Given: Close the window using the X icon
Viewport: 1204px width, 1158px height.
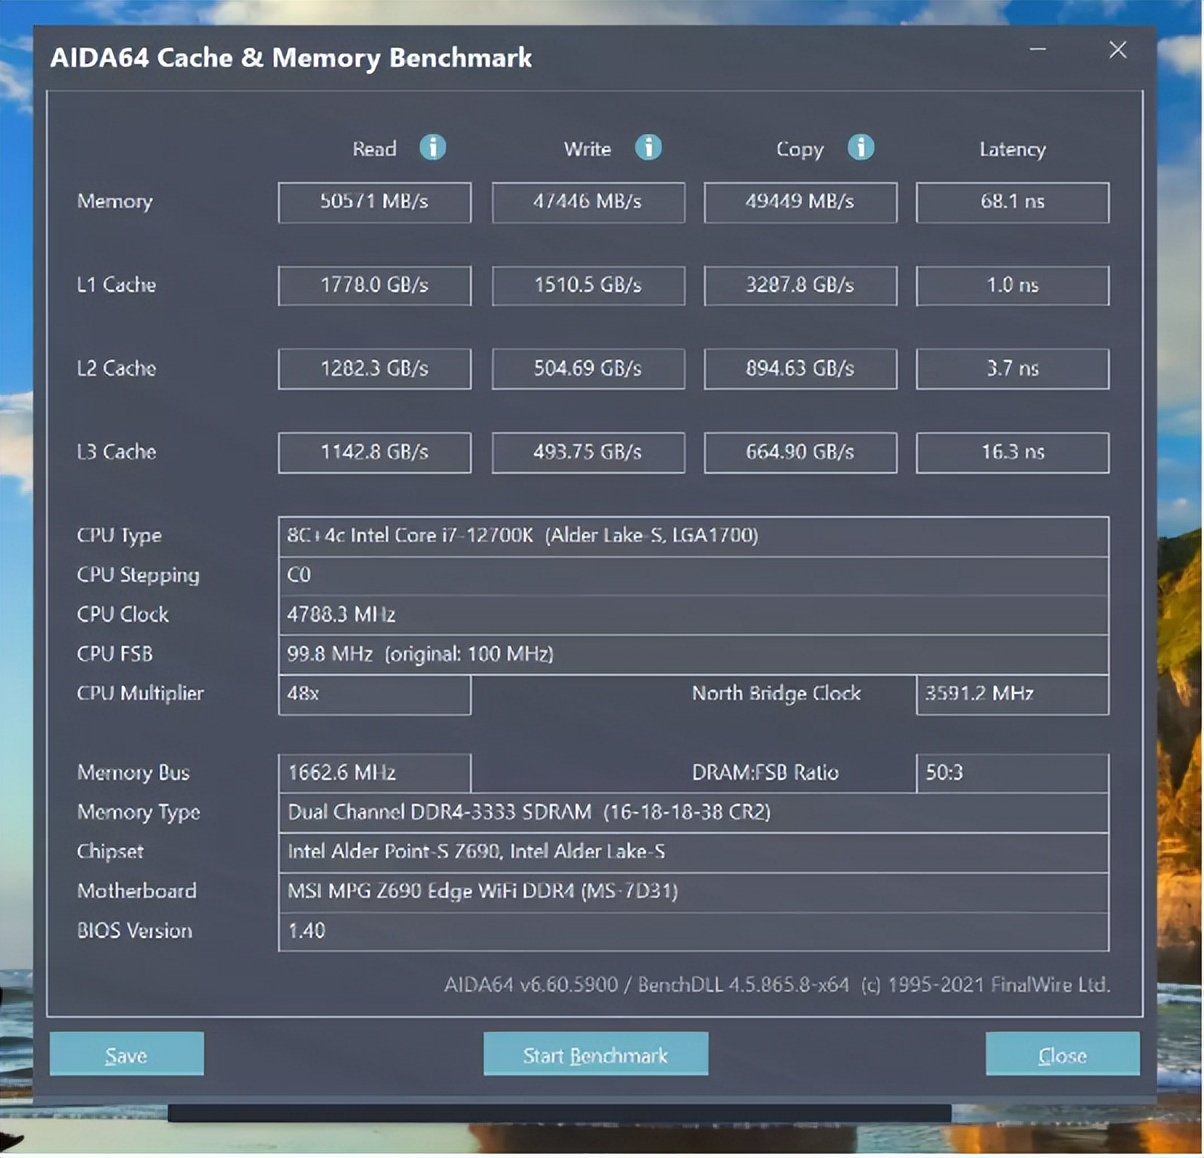Looking at the screenshot, I should tap(1117, 50).
